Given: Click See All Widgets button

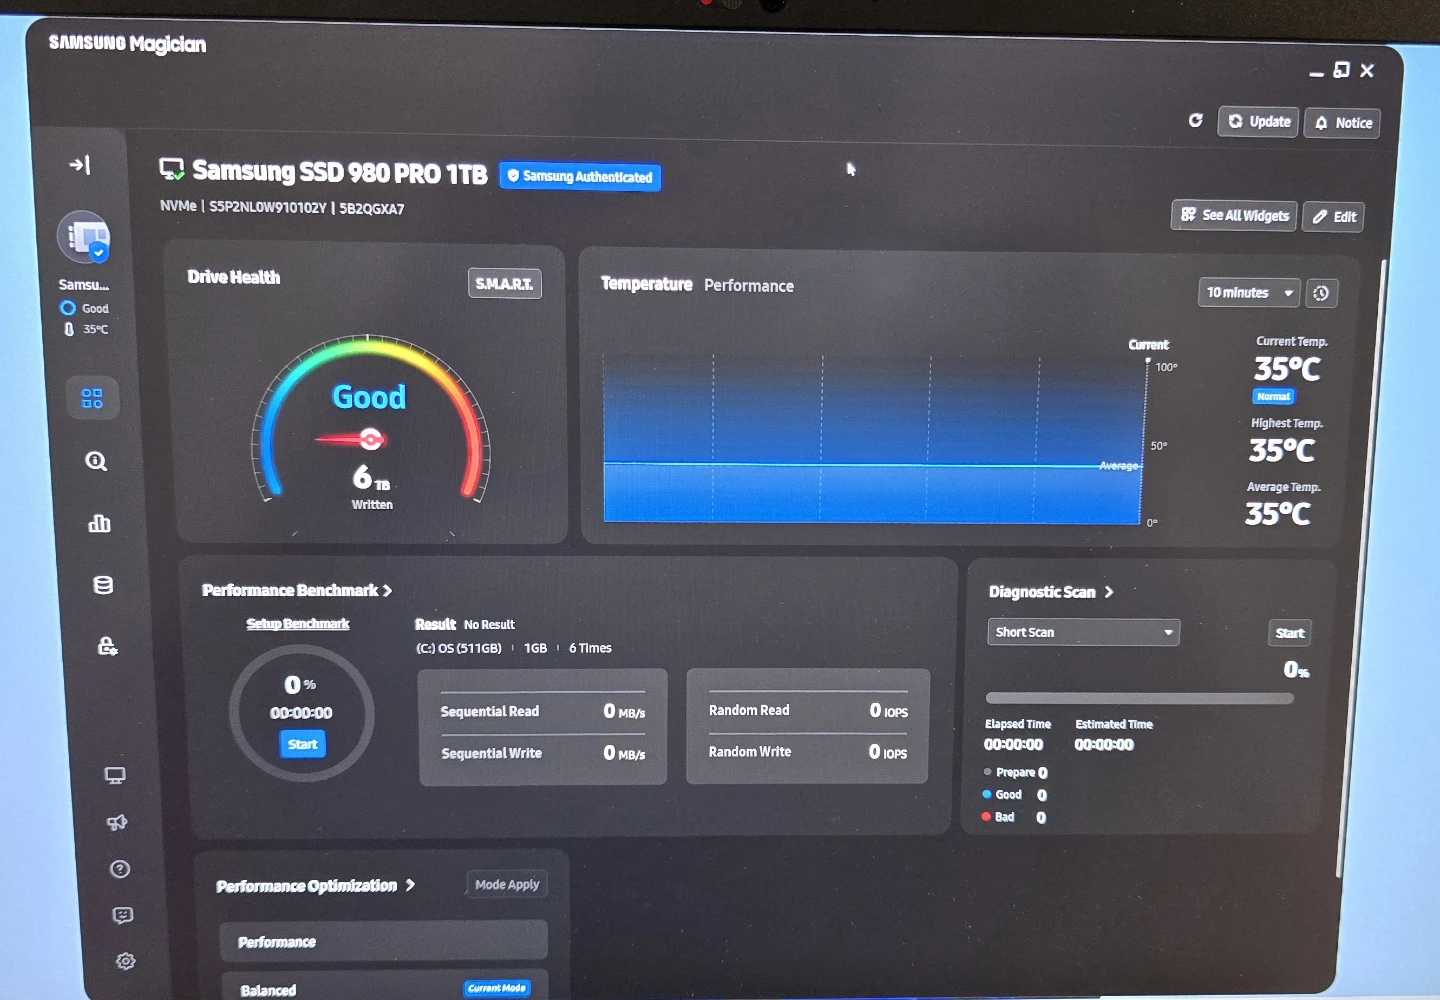Looking at the screenshot, I should point(1235,215).
